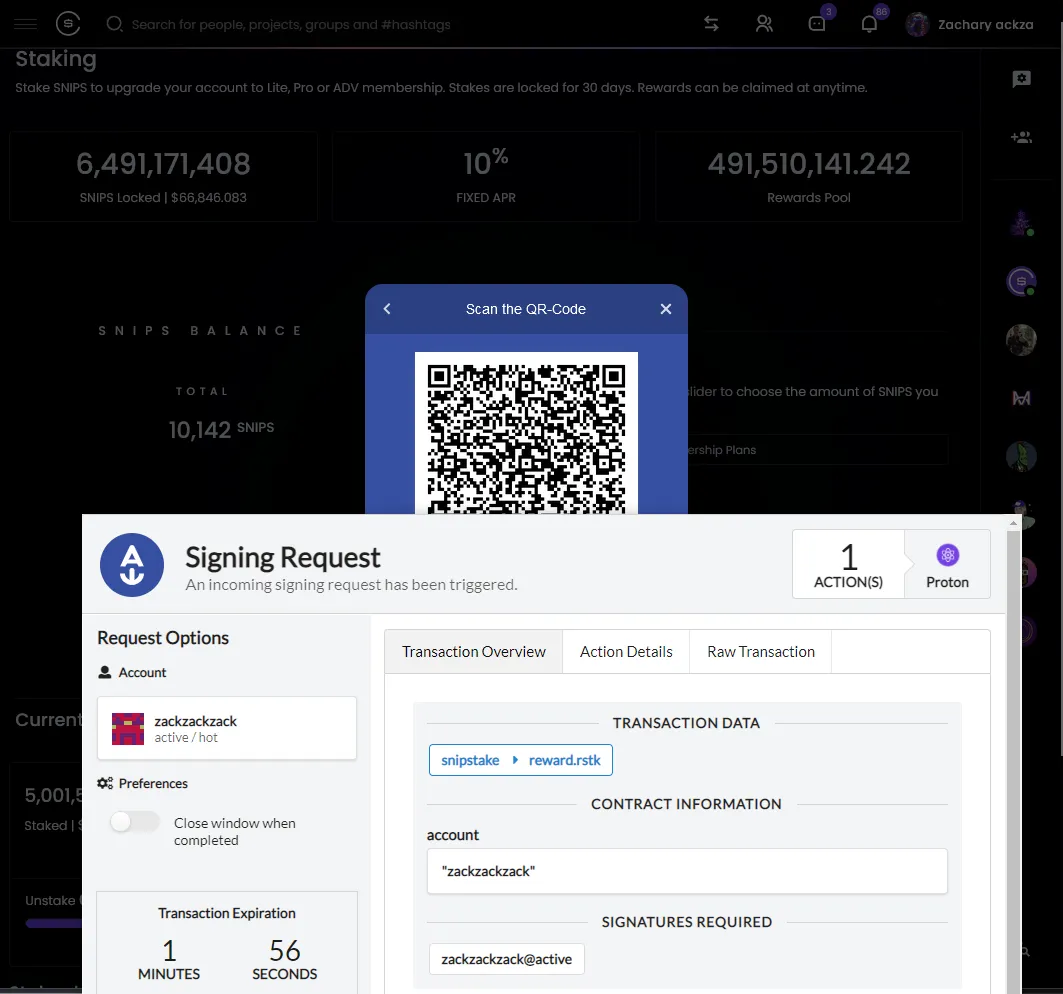The width and height of the screenshot is (1063, 994).
Task: Click the Proton chain icon
Action: pyautogui.click(x=948, y=555)
